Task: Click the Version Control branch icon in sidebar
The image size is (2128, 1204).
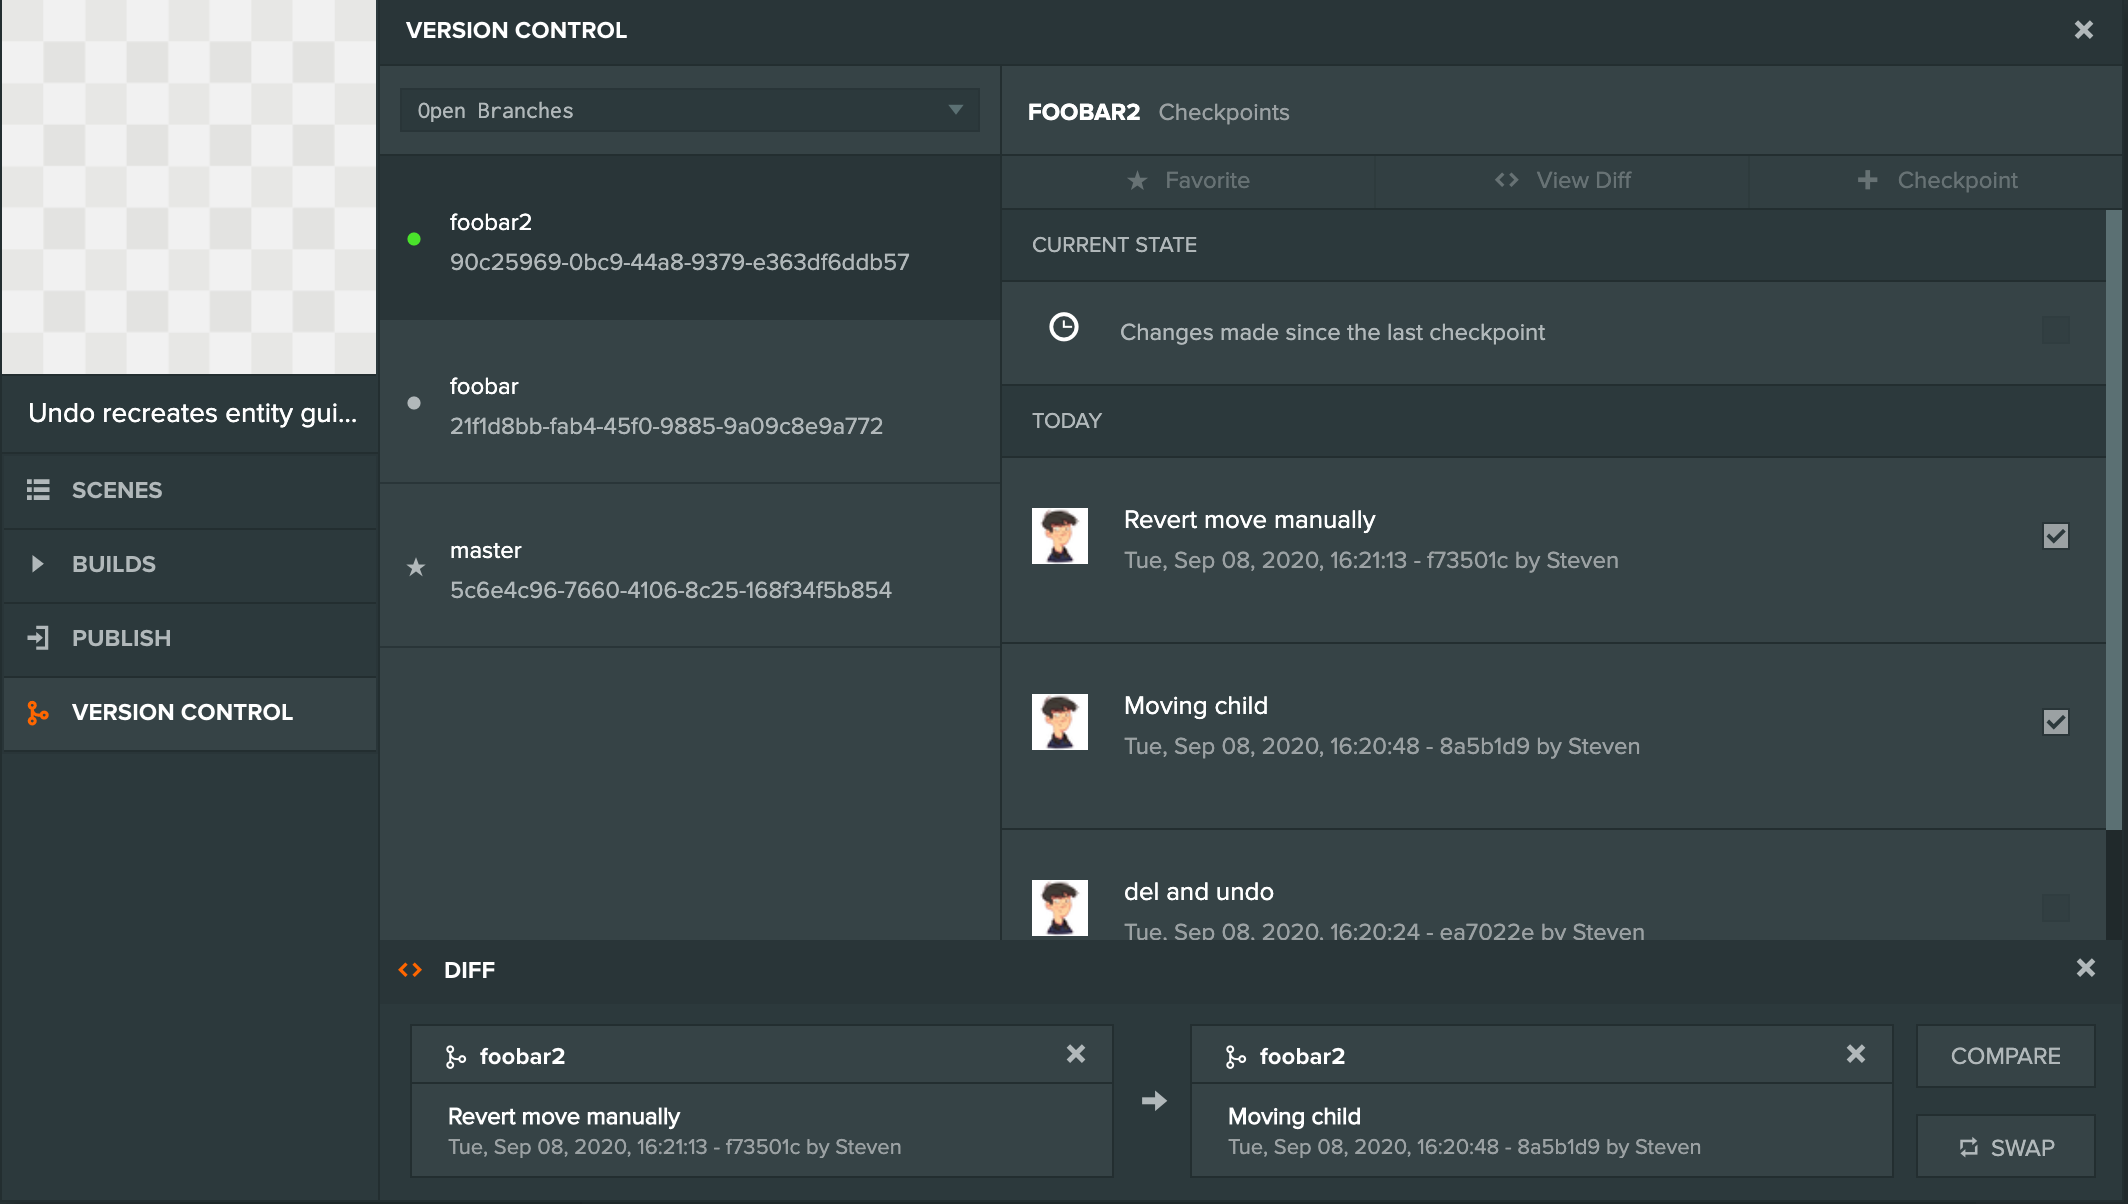Action: point(39,712)
